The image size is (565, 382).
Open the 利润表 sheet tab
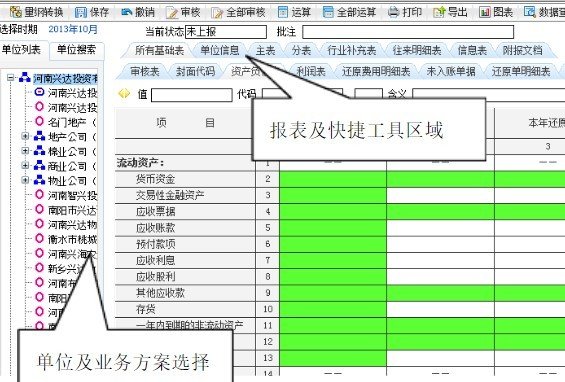point(311,71)
